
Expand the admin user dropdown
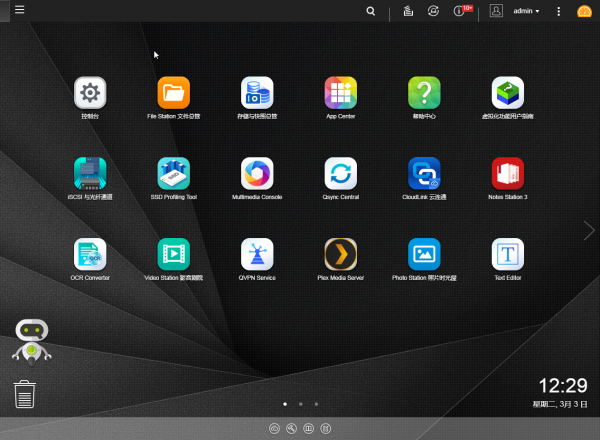pyautogui.click(x=526, y=11)
